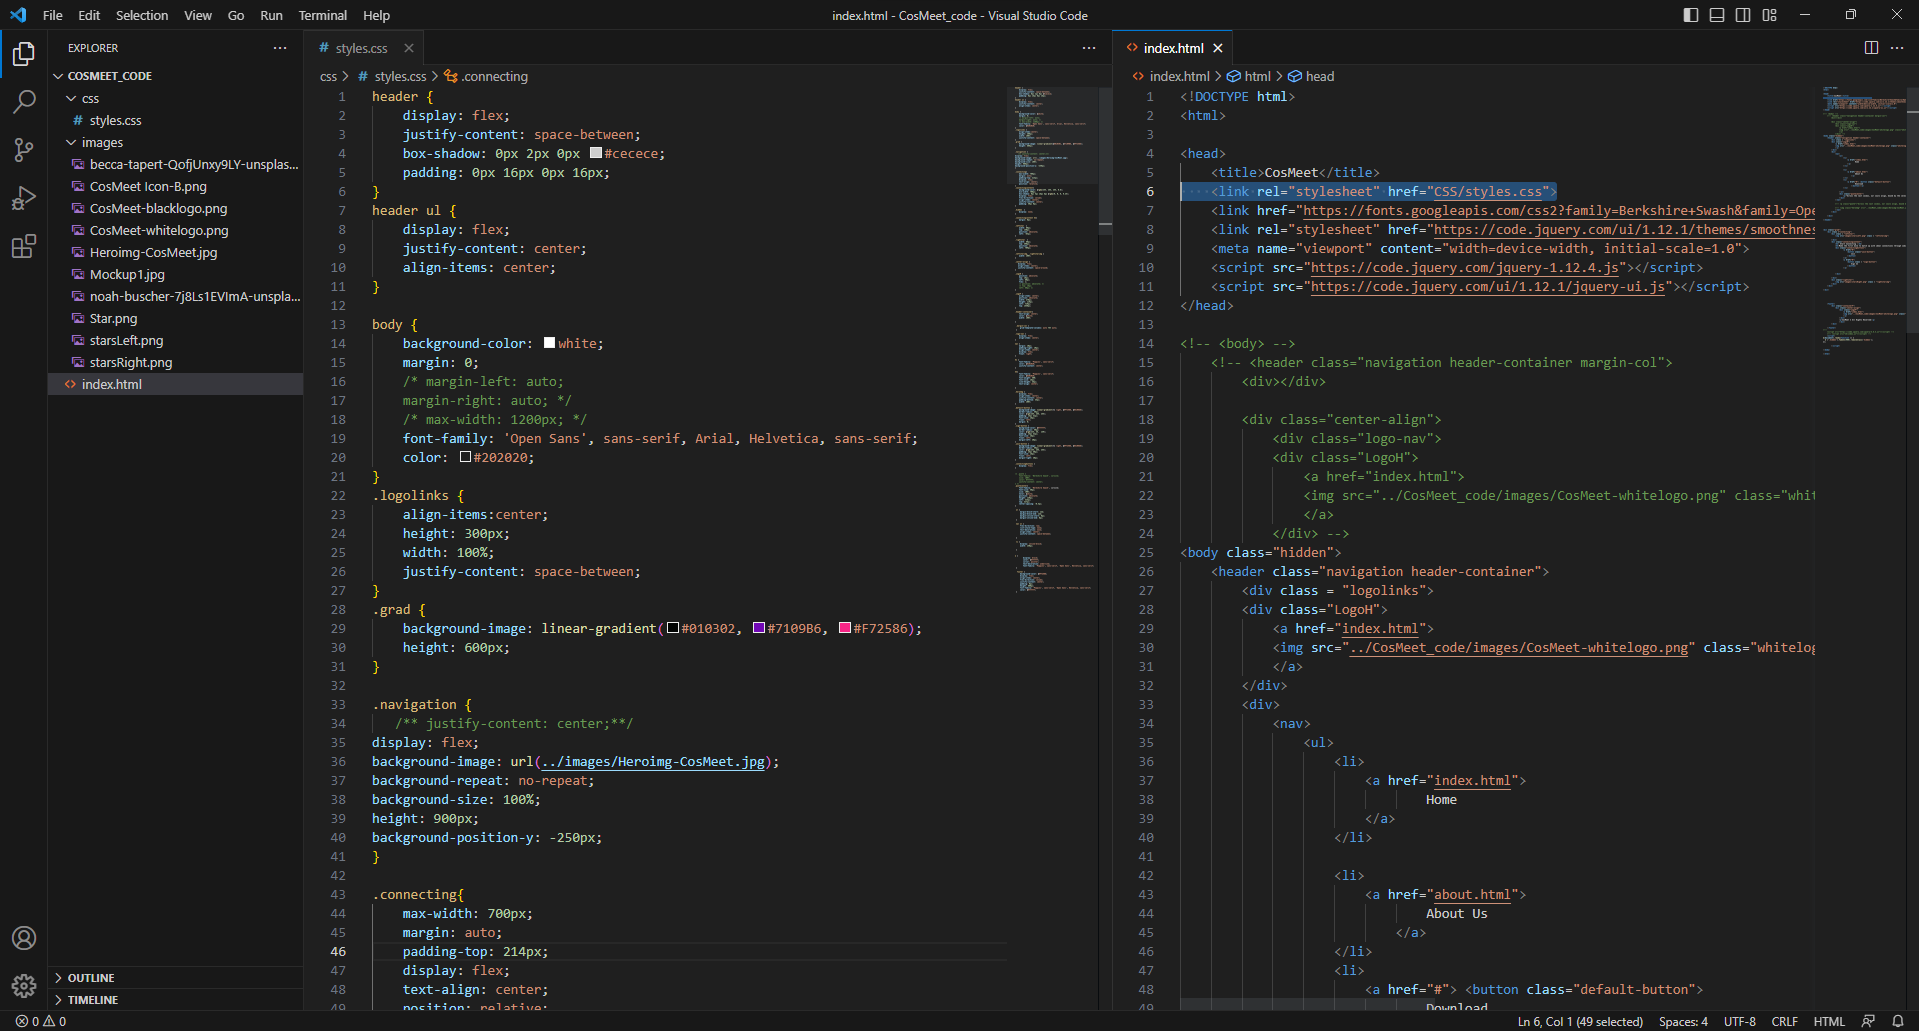Close the styles.css tab
Screen dimensions: 1919x1031
(x=409, y=48)
